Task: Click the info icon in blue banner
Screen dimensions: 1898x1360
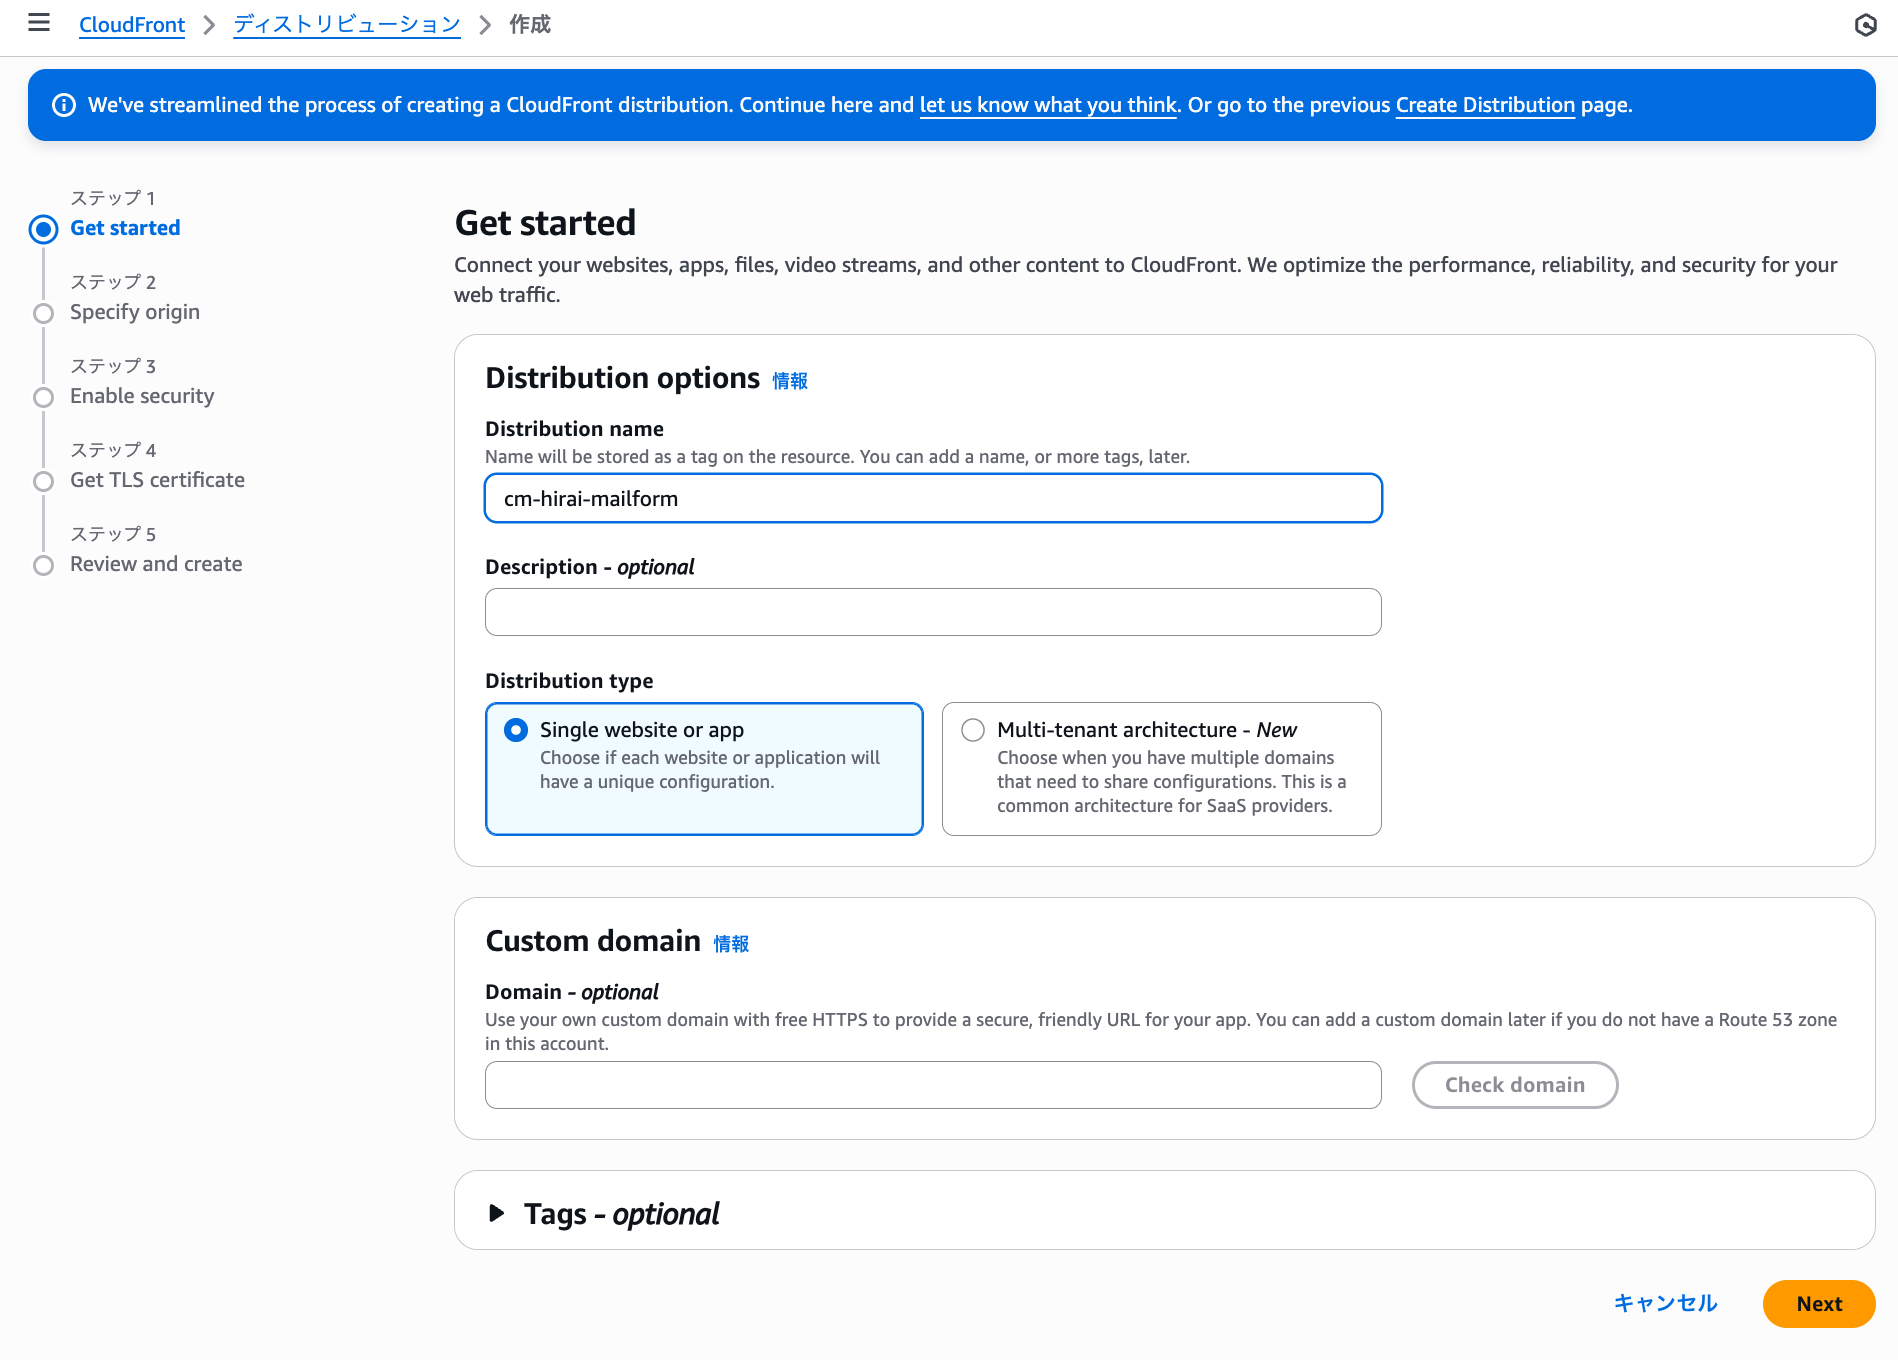Action: 64,105
